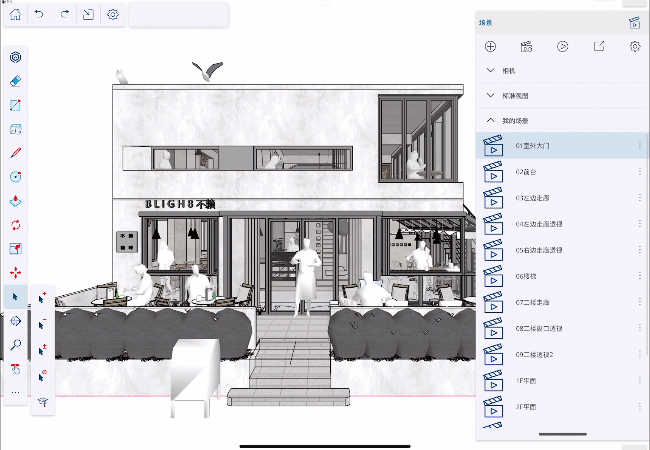The height and width of the screenshot is (450, 650).
Task: Choose the Move tool with four arrows
Action: point(15,272)
